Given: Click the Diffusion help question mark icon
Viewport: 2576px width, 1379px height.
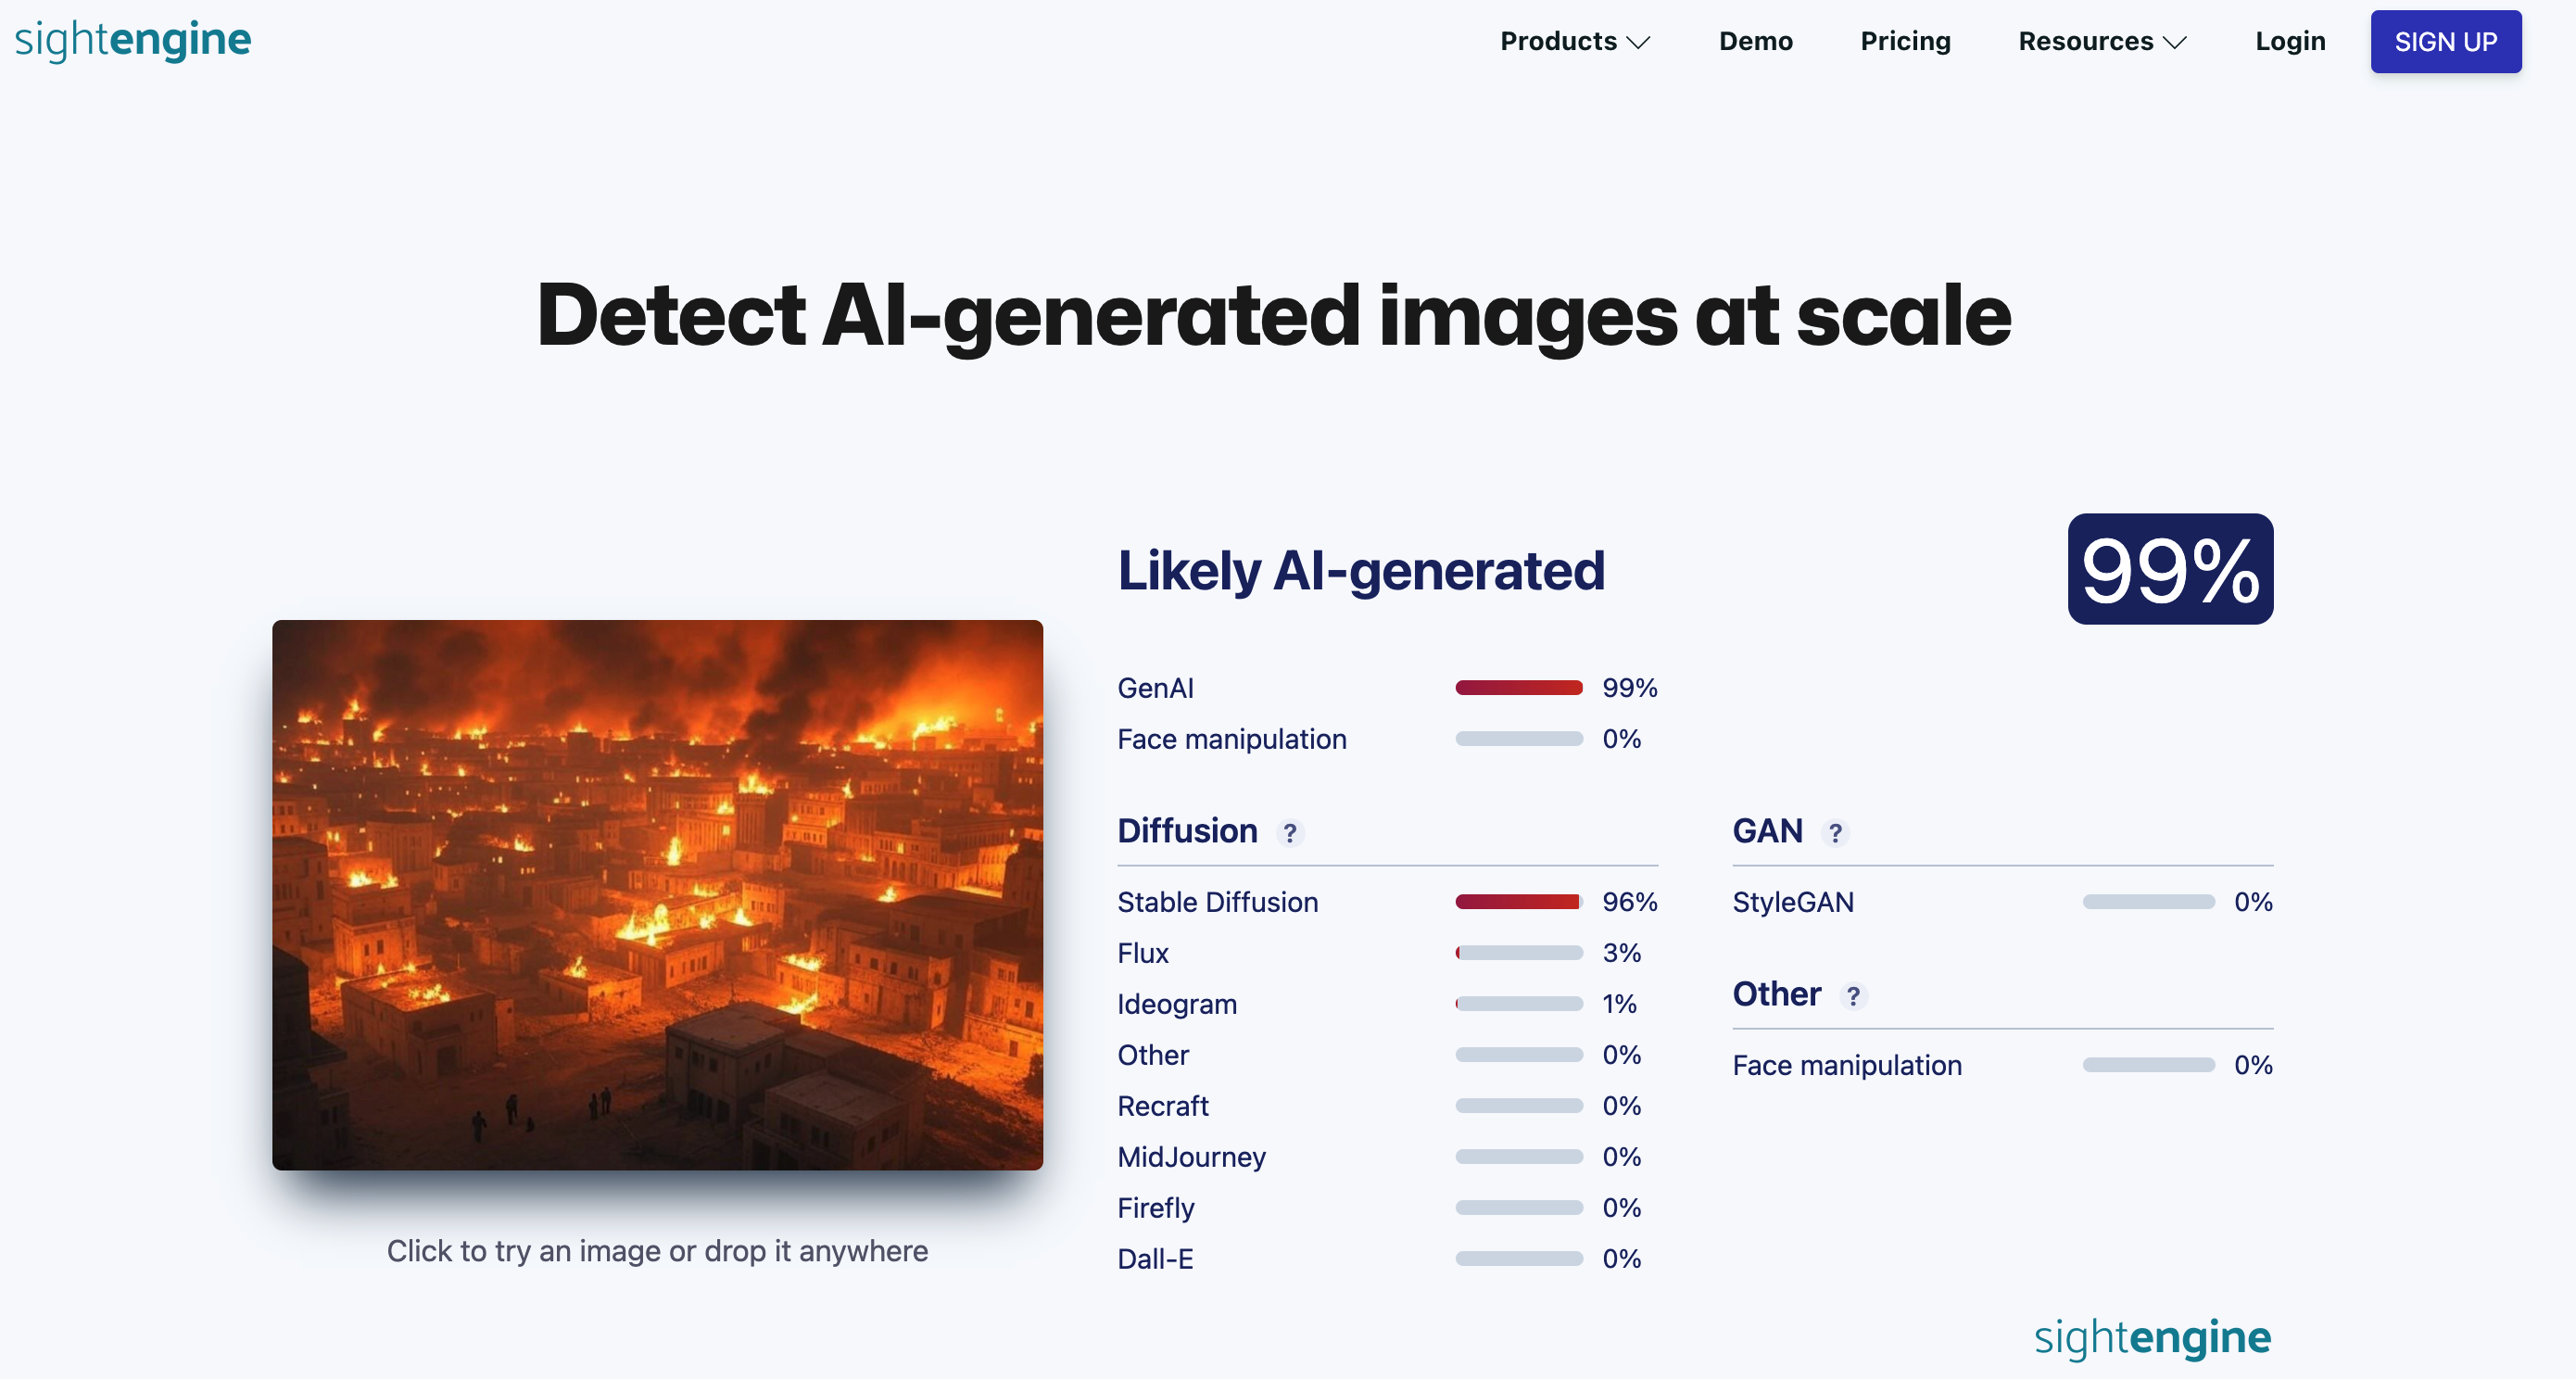Looking at the screenshot, I should point(1290,832).
